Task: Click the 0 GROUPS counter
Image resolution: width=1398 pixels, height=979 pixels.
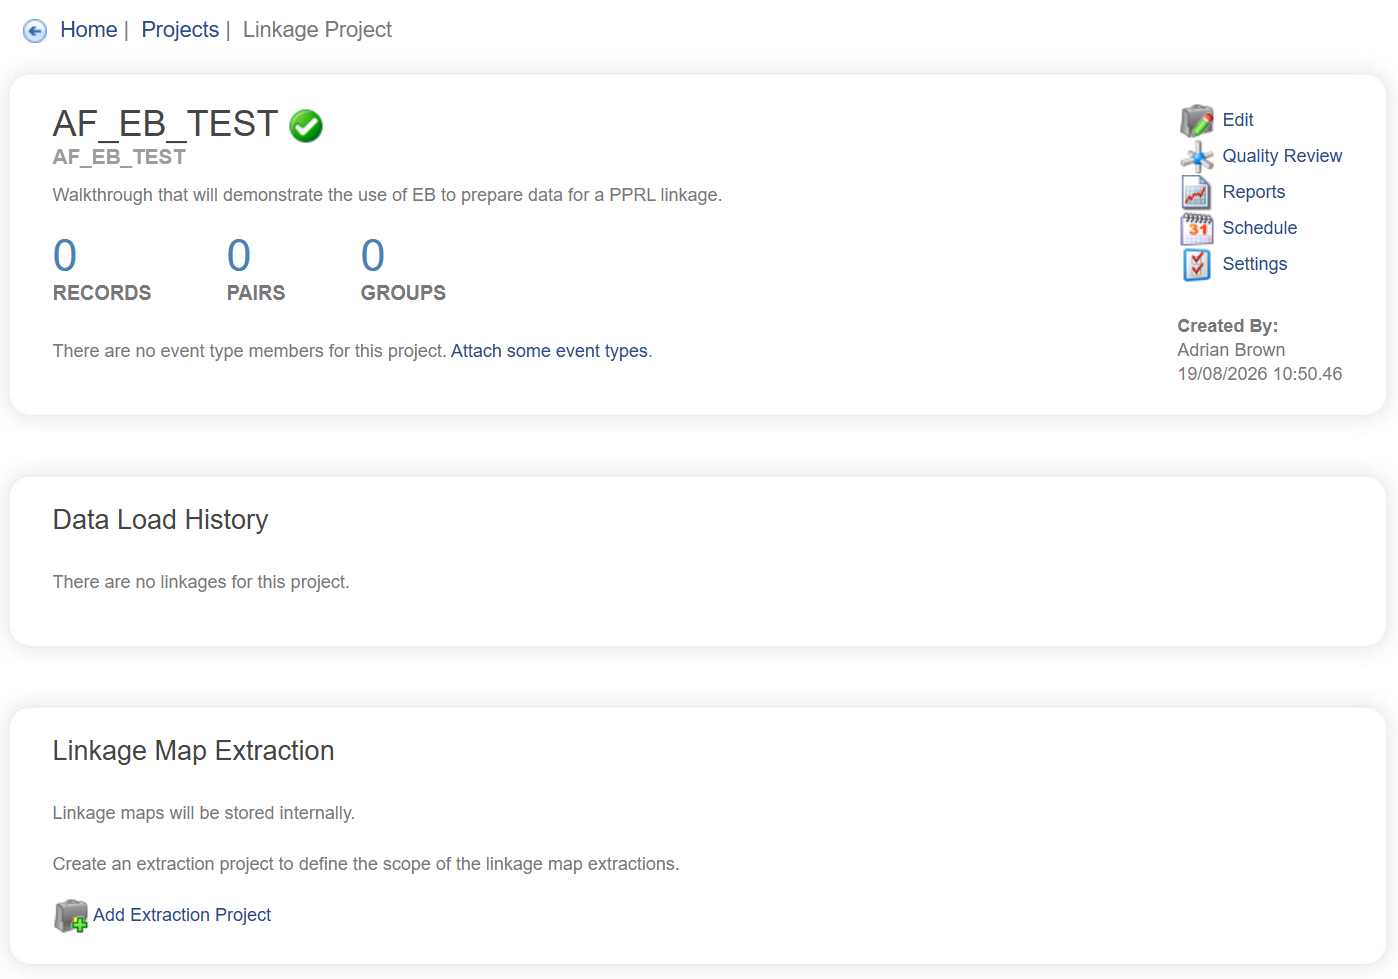Action: (x=403, y=270)
